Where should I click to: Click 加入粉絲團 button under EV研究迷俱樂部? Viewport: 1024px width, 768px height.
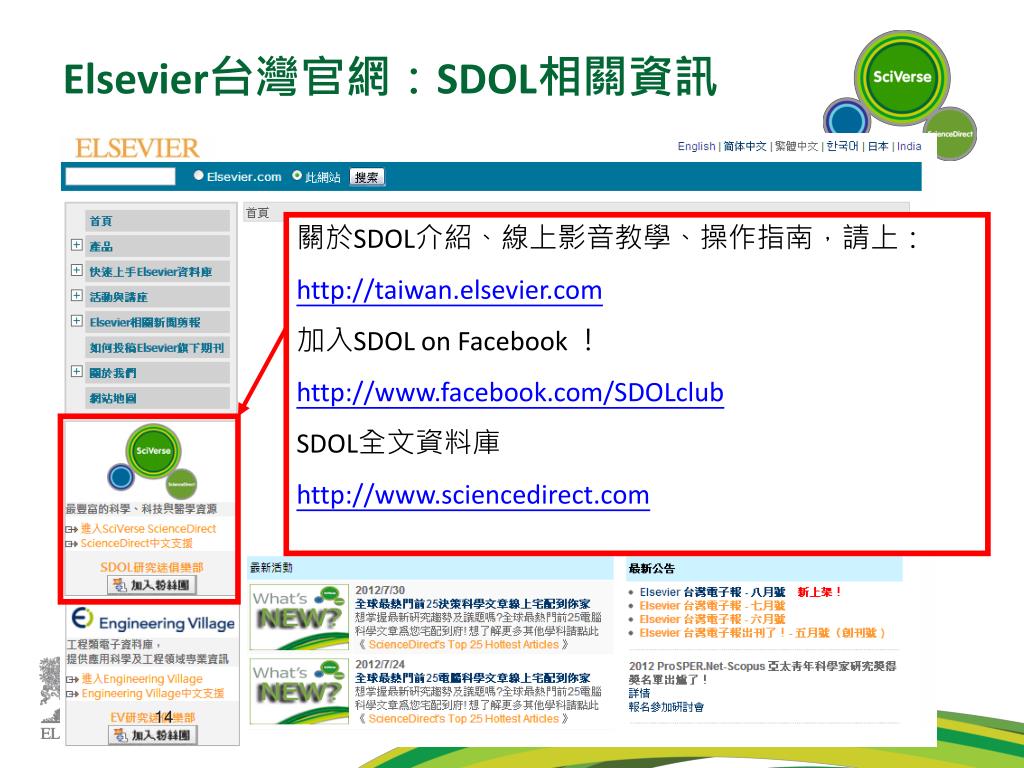[152, 735]
